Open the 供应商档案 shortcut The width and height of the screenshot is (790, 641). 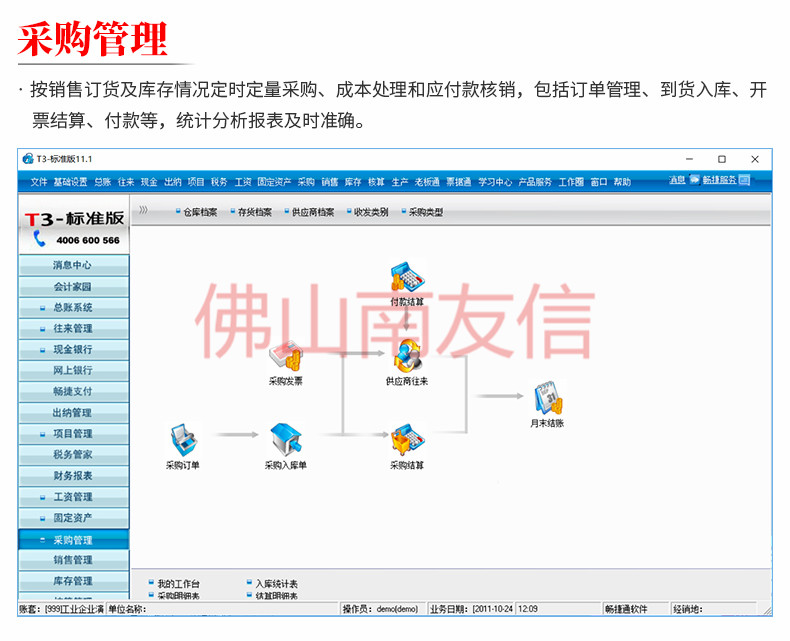[x=313, y=212]
